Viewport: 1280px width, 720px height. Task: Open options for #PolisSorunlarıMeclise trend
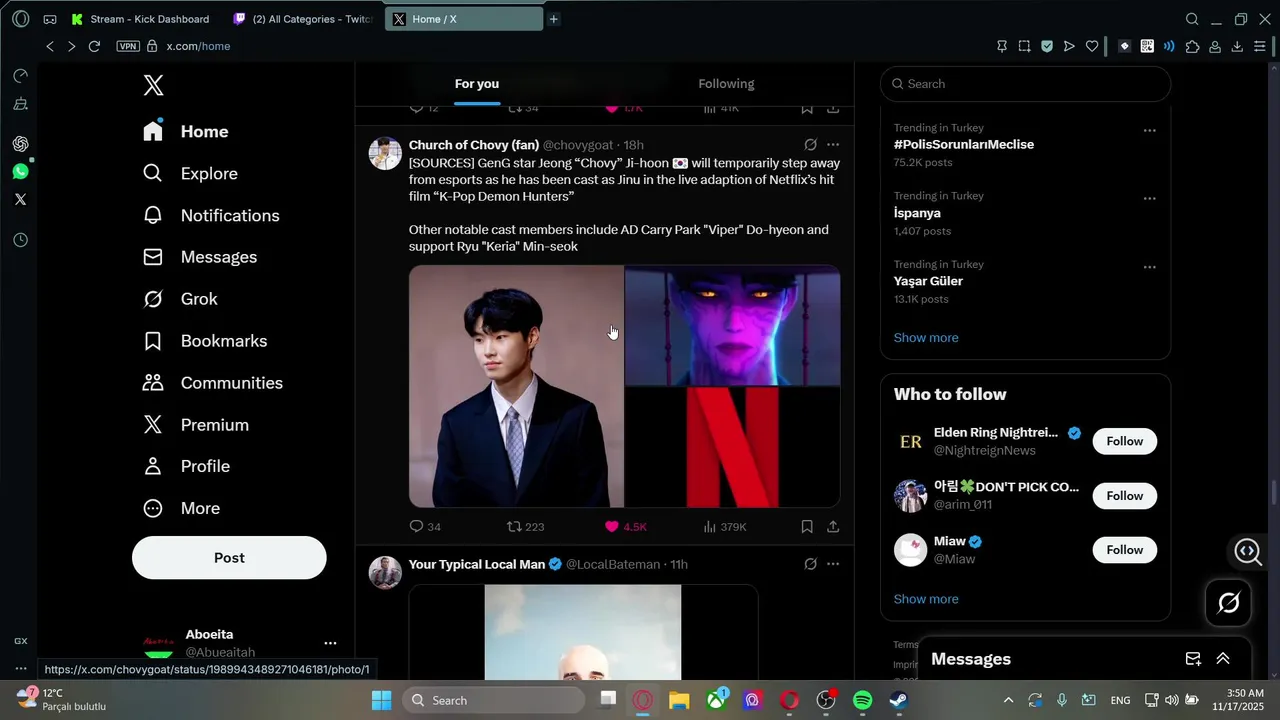[x=1150, y=130]
